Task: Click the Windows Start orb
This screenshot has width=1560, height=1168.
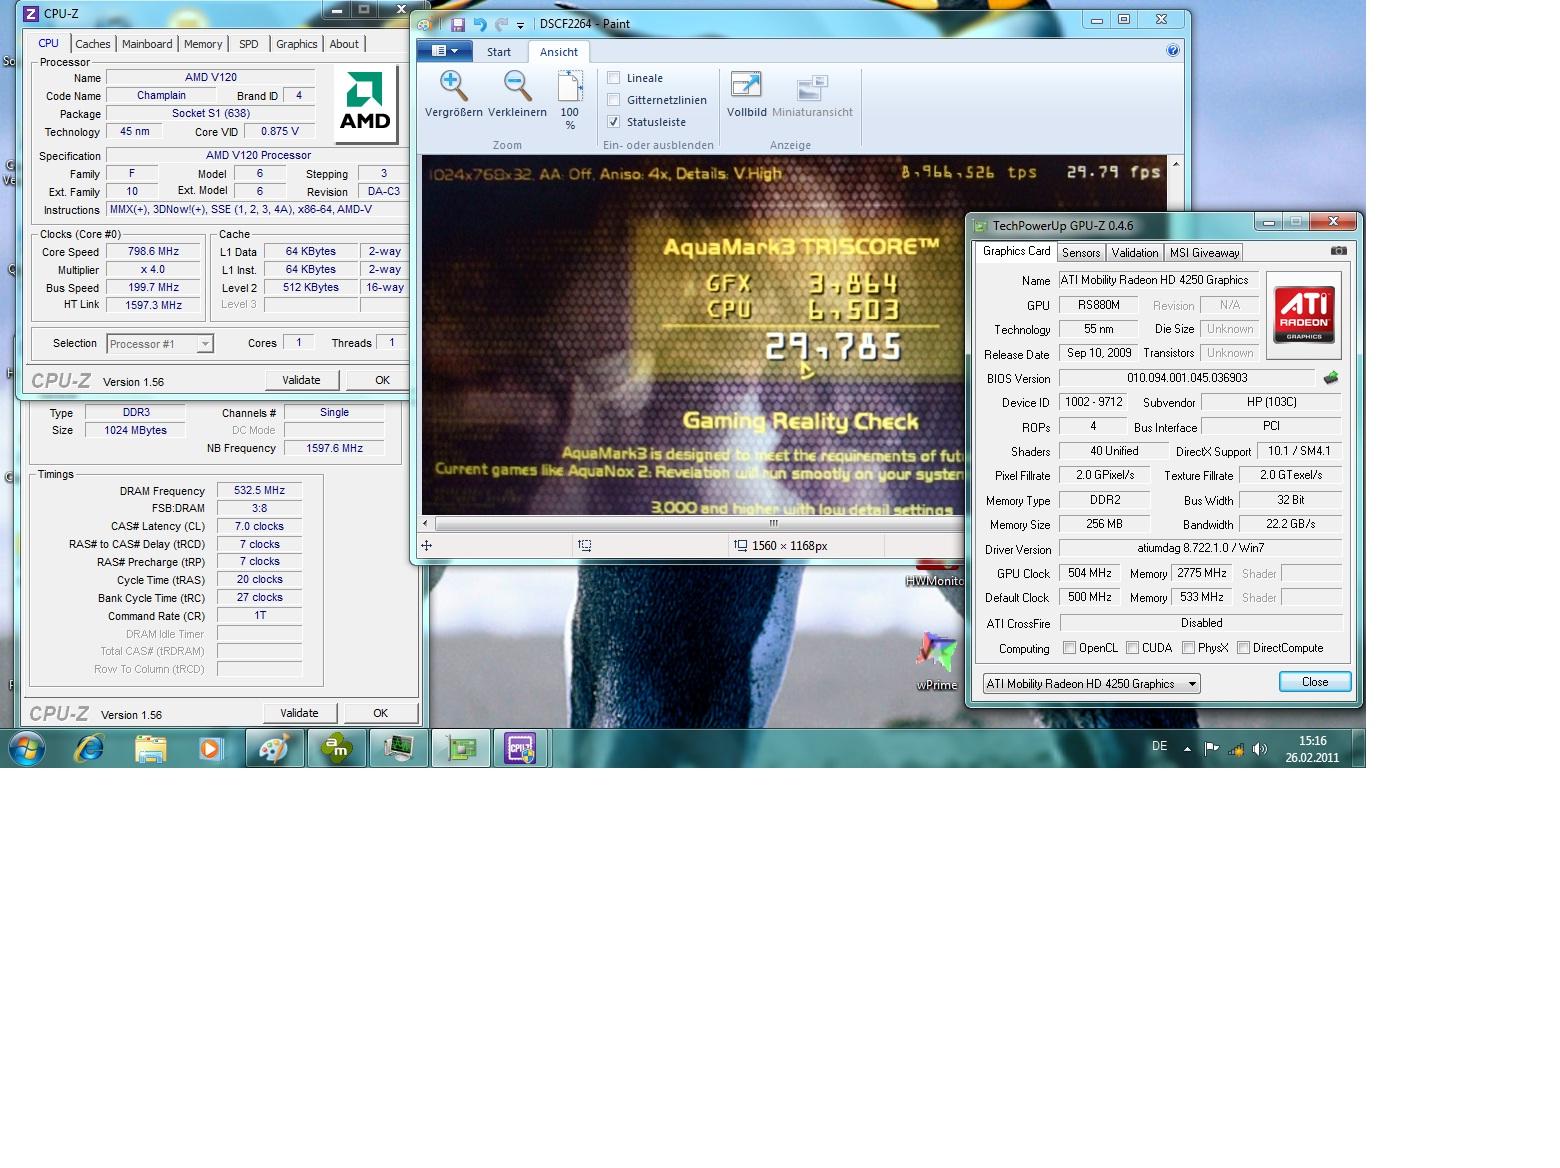Action: (27, 748)
